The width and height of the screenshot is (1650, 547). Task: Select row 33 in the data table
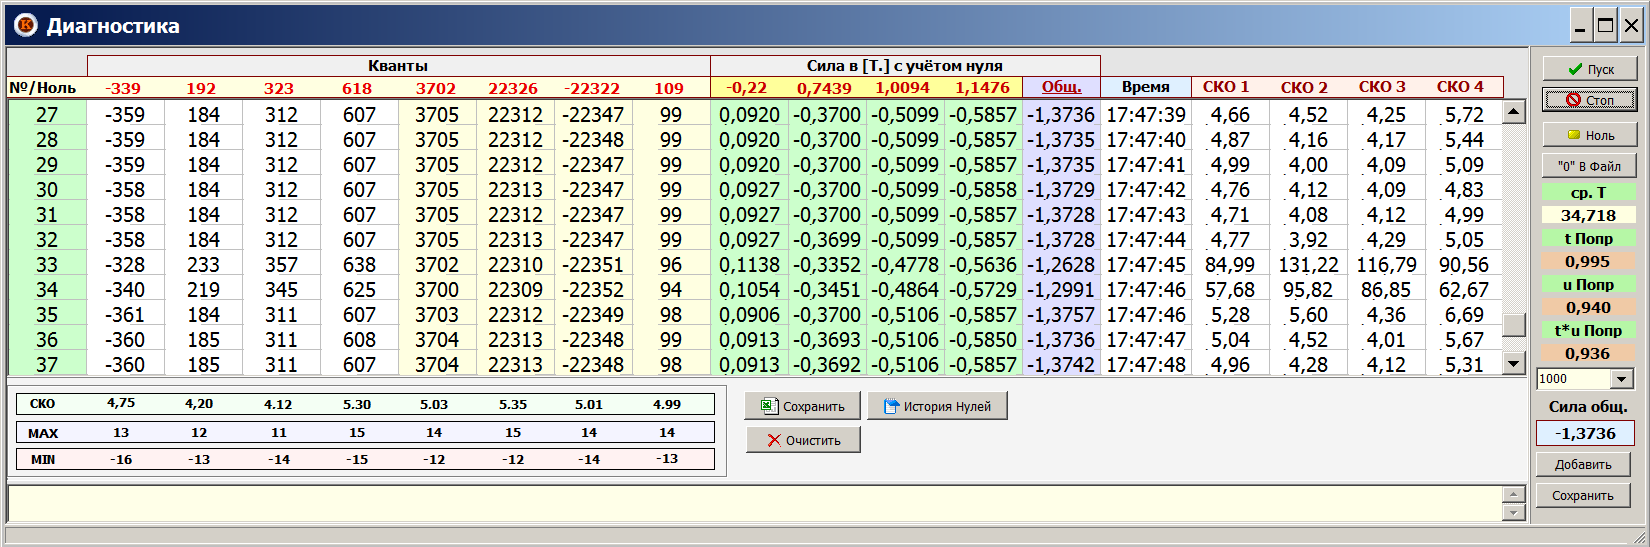(47, 265)
